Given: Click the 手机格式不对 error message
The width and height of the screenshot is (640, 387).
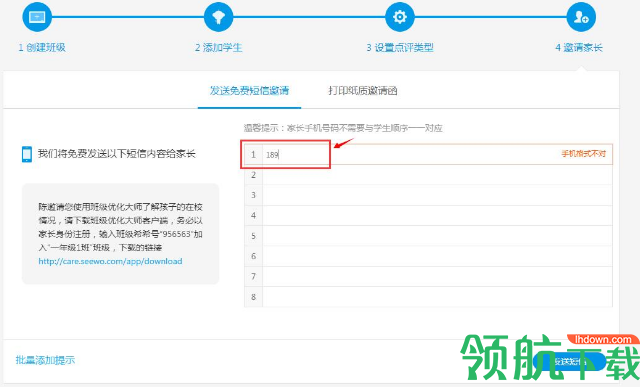Looking at the screenshot, I should pos(584,154).
